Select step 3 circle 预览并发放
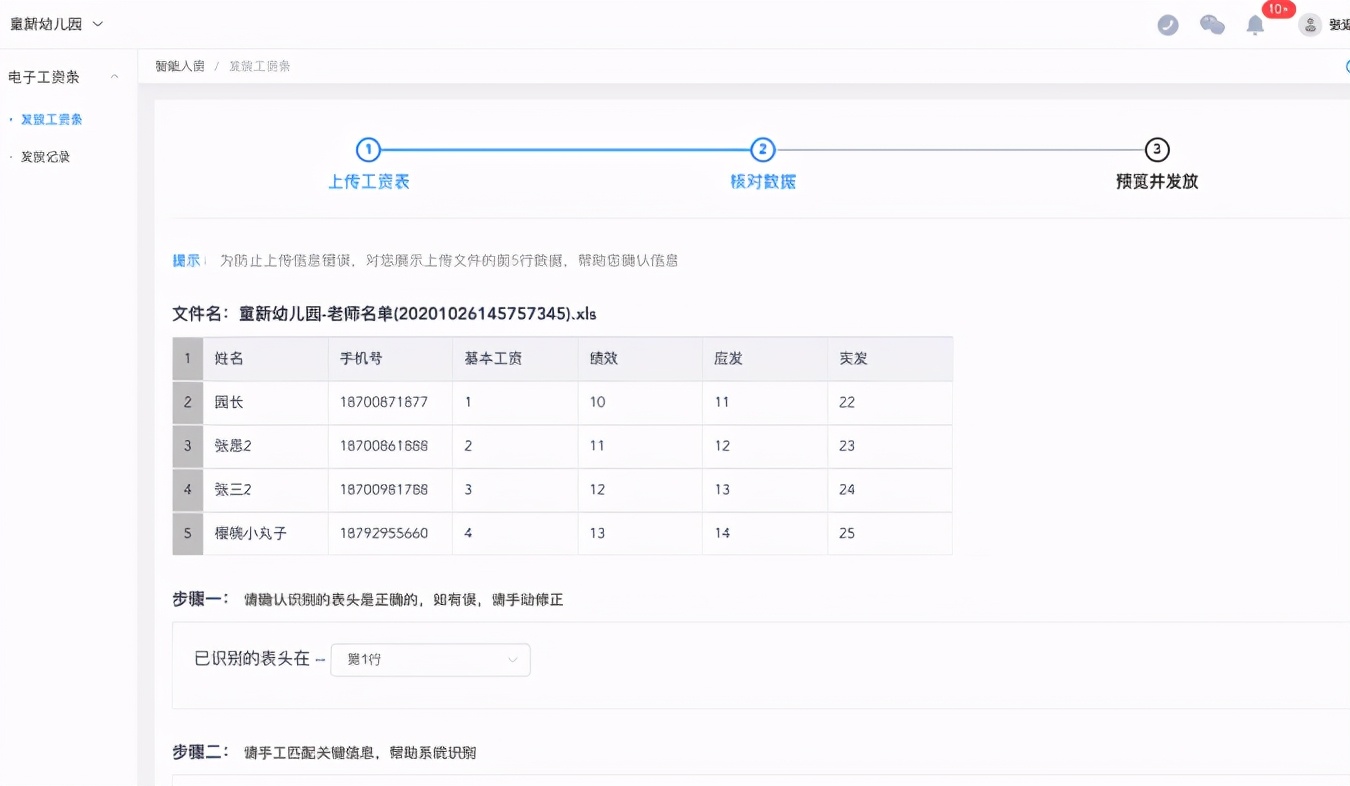This screenshot has height=786, width=1350. (1156, 150)
